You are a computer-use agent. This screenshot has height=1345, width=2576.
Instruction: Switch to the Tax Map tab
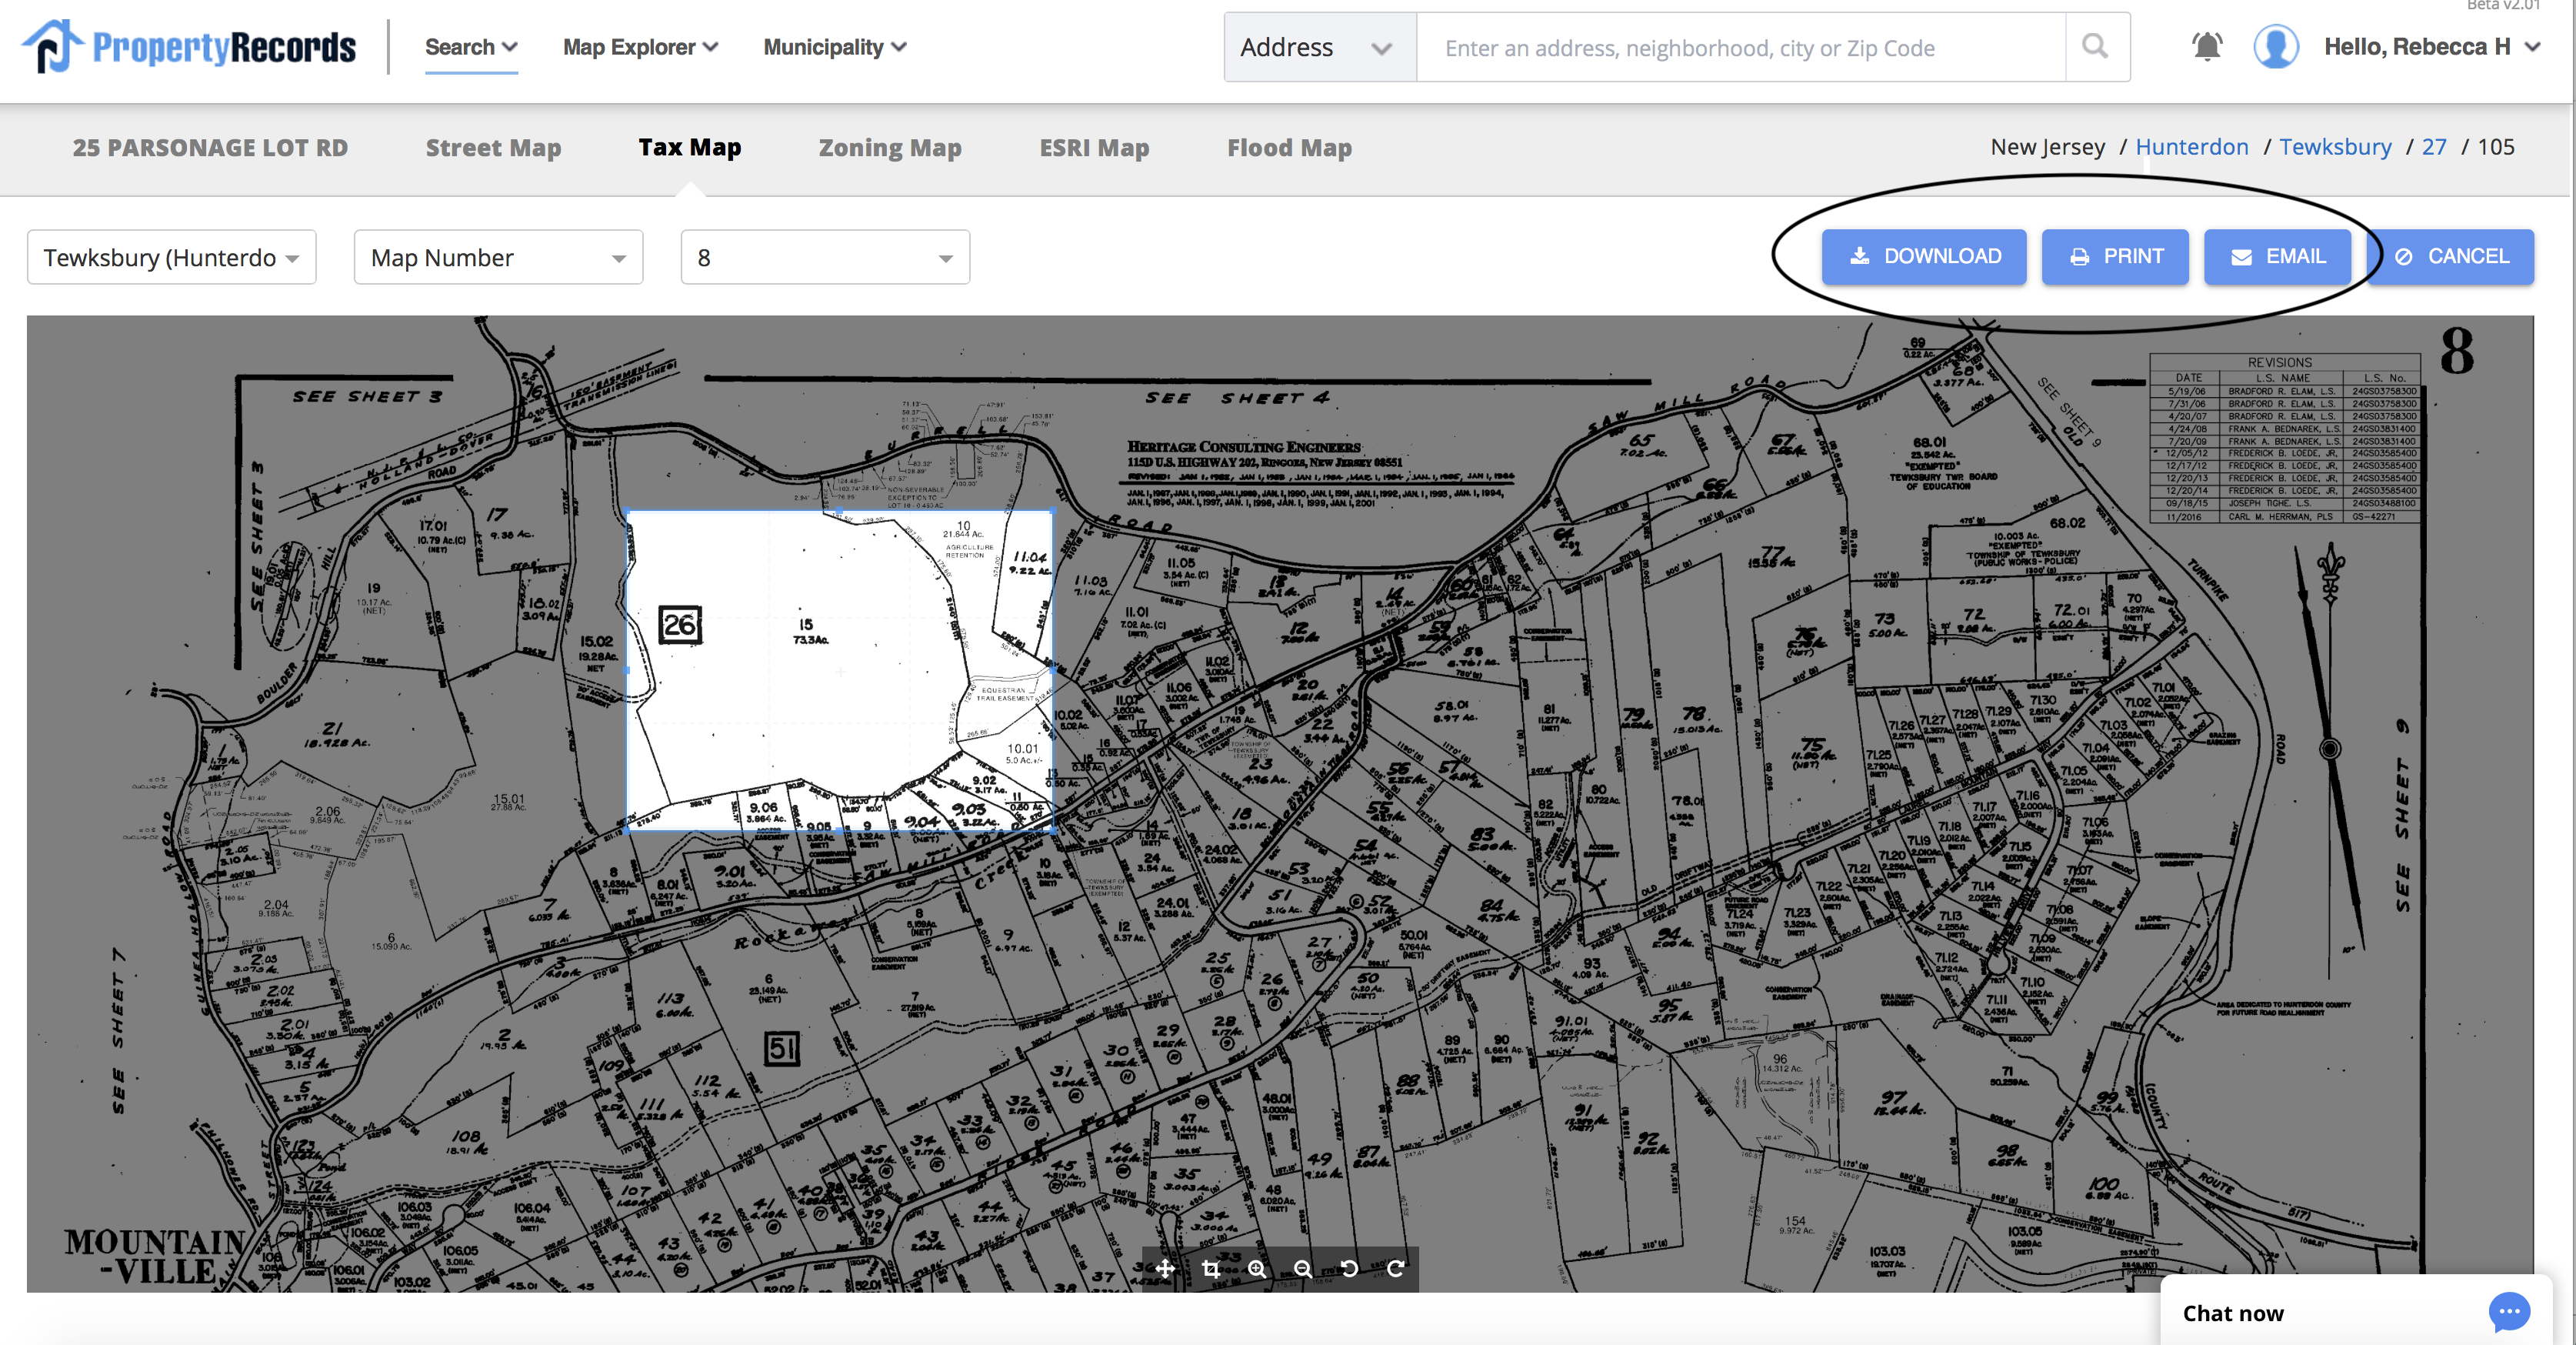click(690, 147)
